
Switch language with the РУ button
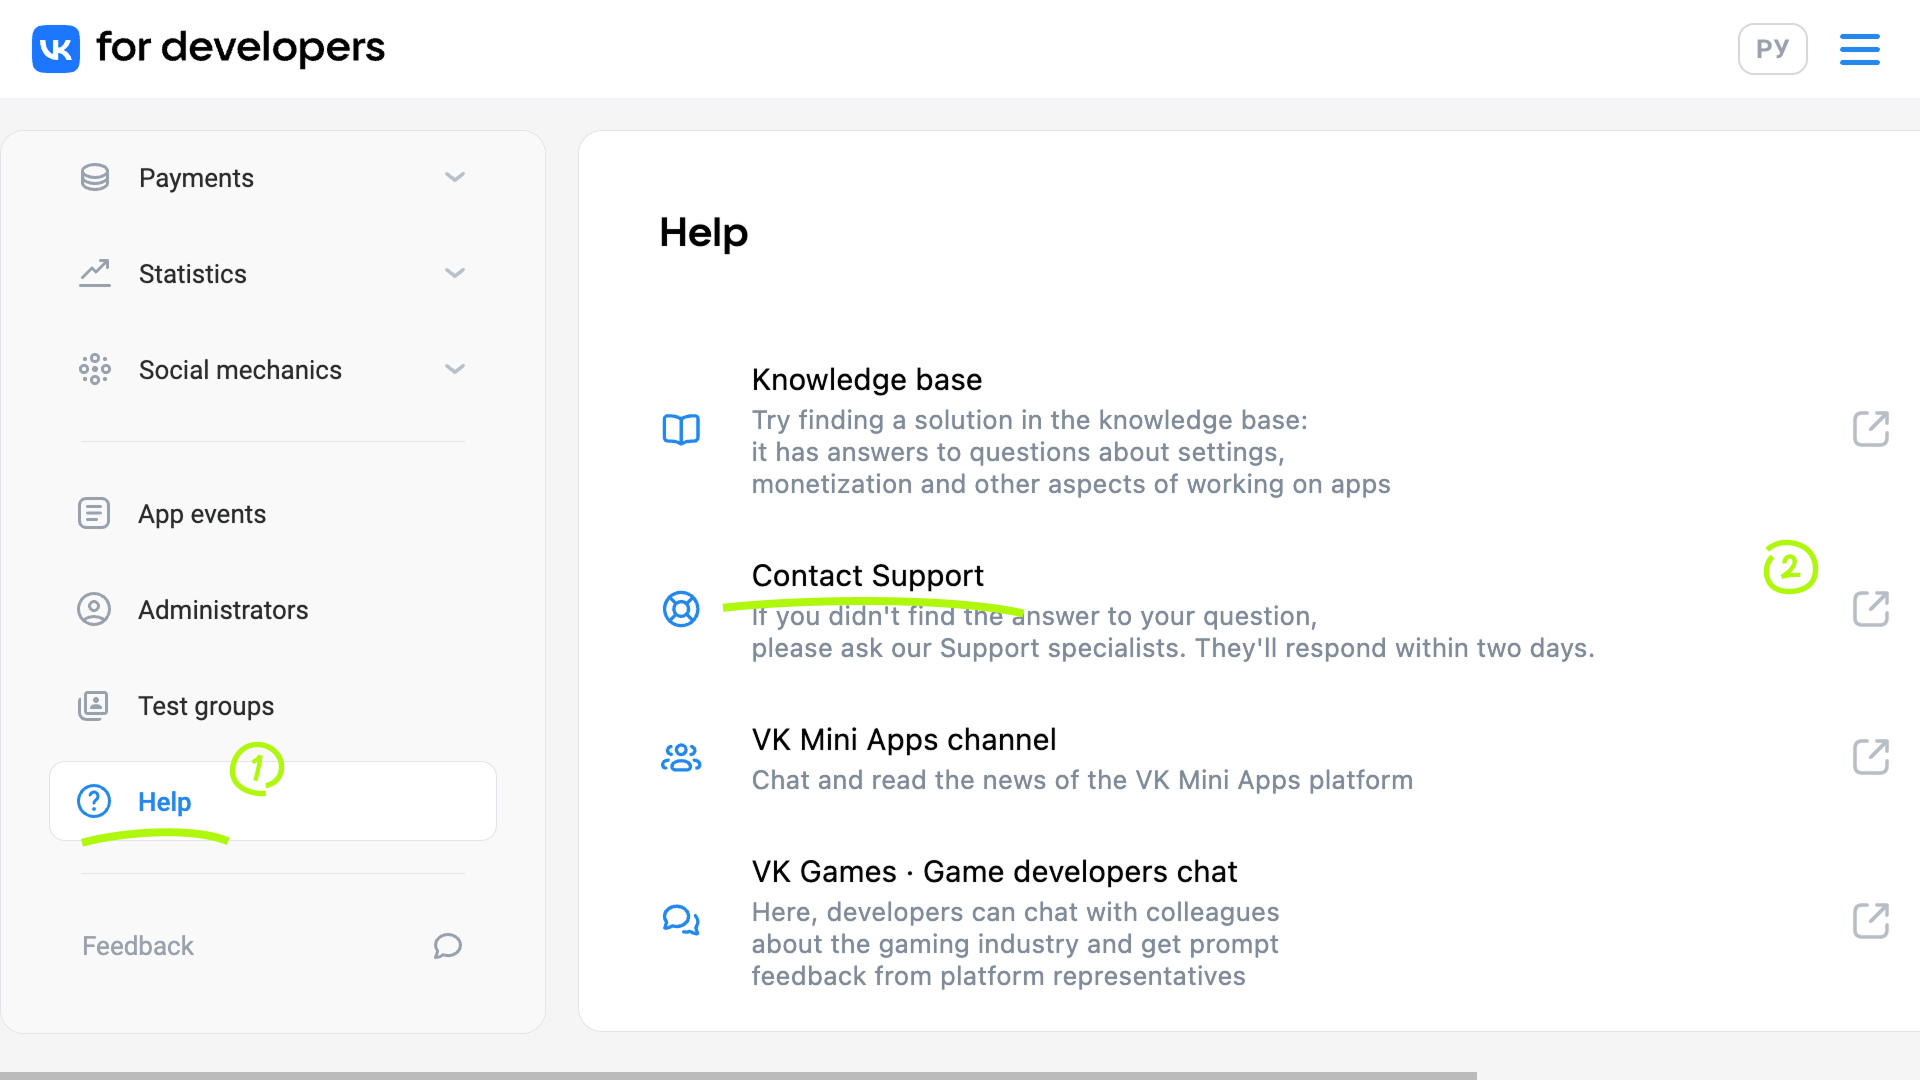tap(1772, 48)
